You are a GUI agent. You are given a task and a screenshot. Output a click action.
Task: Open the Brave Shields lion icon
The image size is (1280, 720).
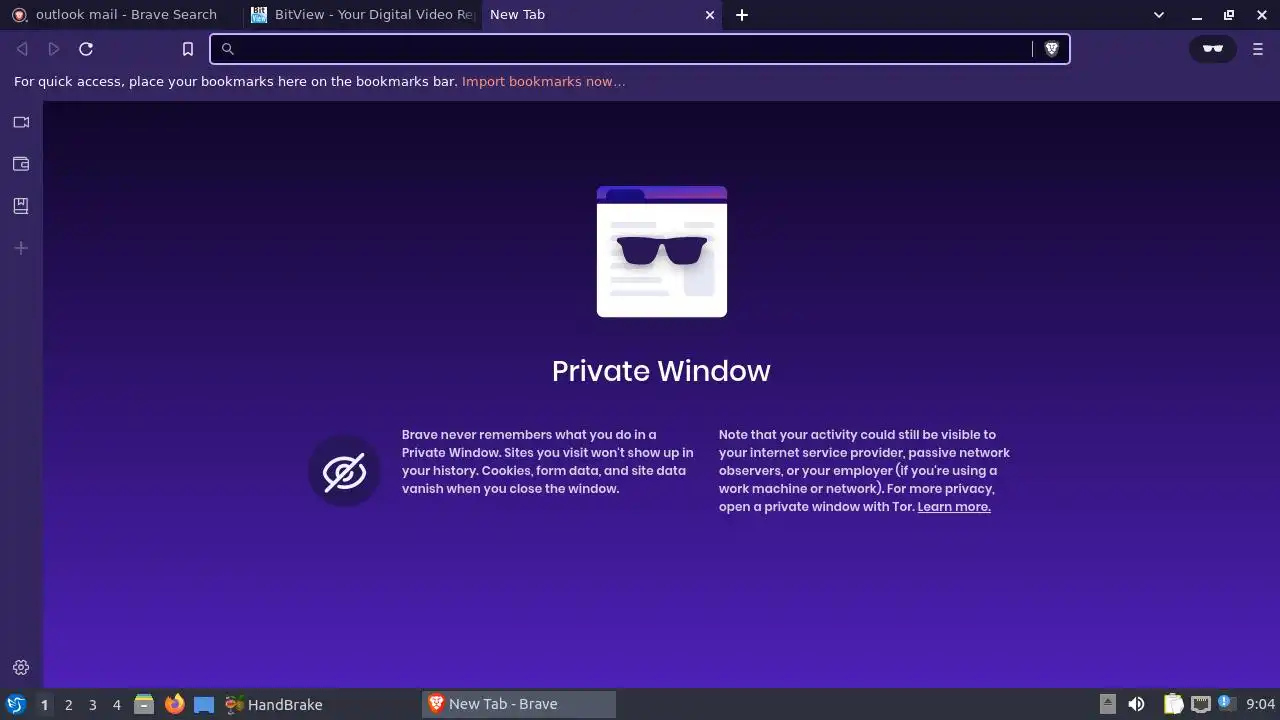click(x=1051, y=49)
